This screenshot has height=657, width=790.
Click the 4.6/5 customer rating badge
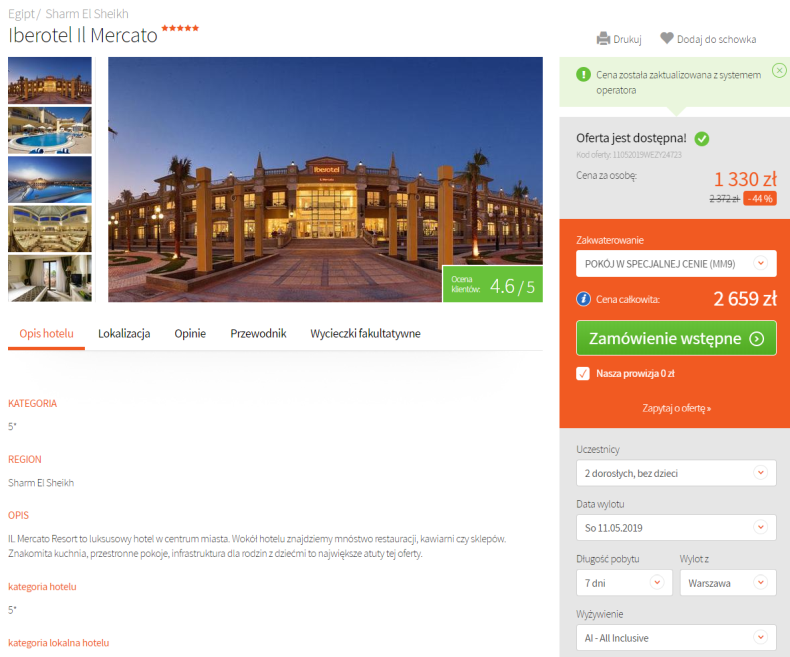492,284
